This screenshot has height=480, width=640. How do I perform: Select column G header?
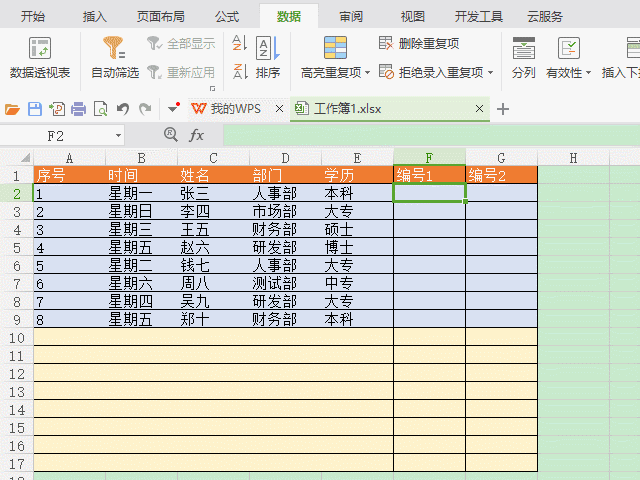501,158
